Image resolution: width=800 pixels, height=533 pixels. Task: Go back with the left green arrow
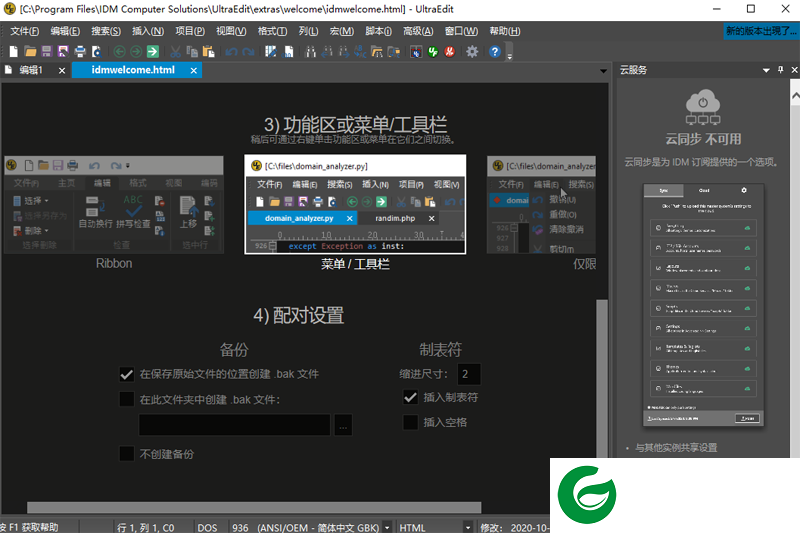(x=119, y=52)
